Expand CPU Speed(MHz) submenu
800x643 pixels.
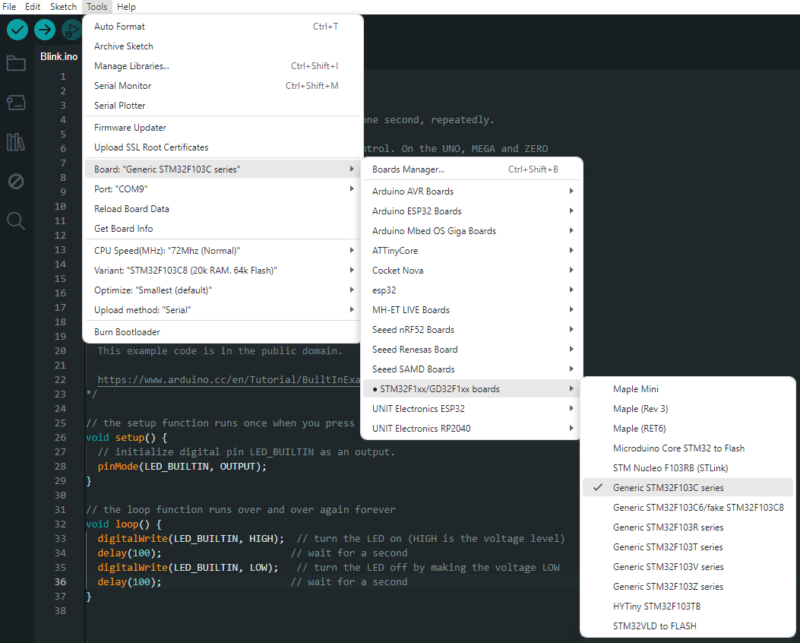tap(167, 250)
